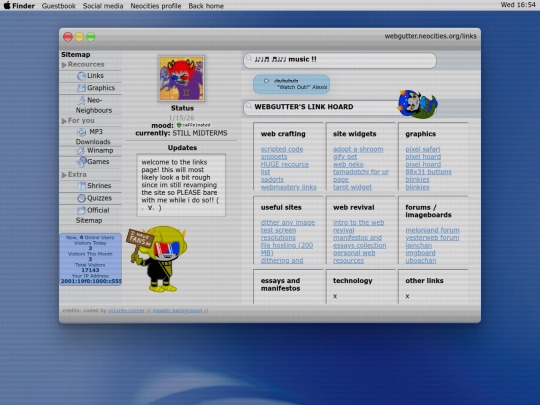Open the HUGE recource list link
The image size is (540, 405).
pos(284,168)
